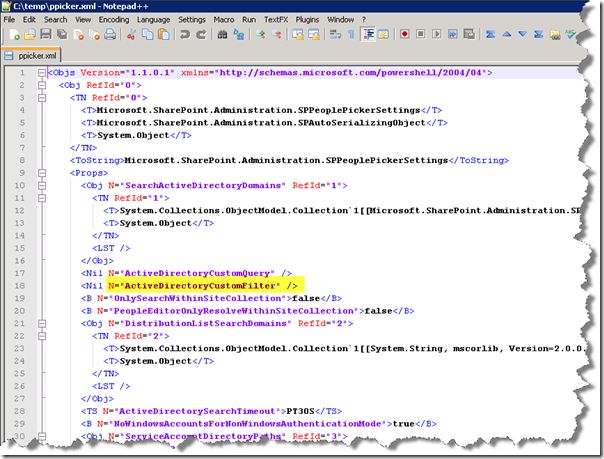Click the blue down-triangle TextFX icon
Image resolution: width=604 pixels, height=459 pixels.
(522, 34)
